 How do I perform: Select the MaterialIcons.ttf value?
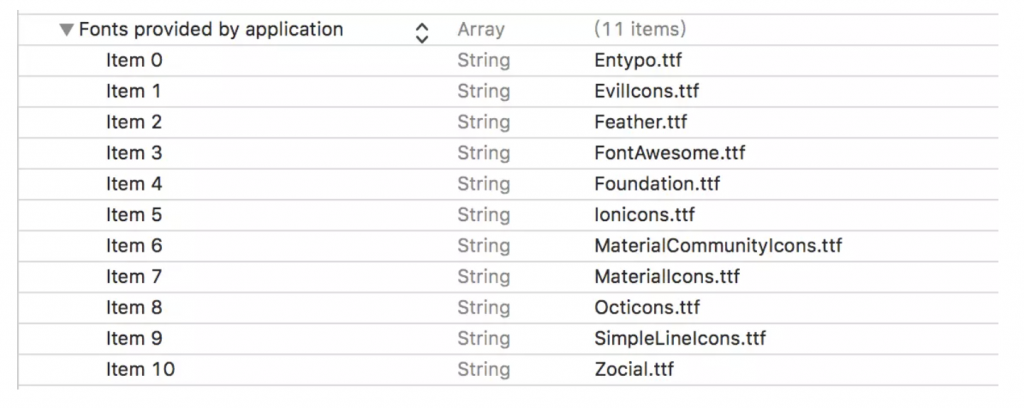[x=667, y=277]
